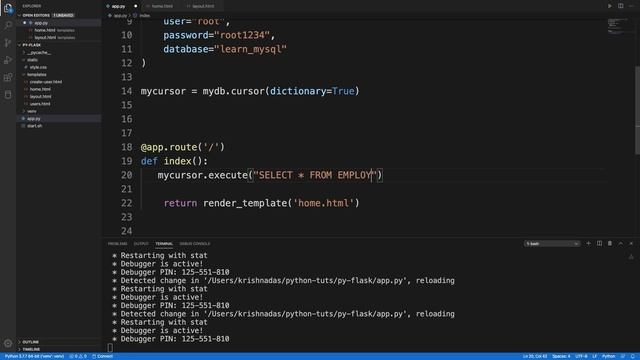Image resolution: width=640 pixels, height=360 pixels.
Task: Open notifications bell in status bar
Action: pyautogui.click(x=633, y=356)
